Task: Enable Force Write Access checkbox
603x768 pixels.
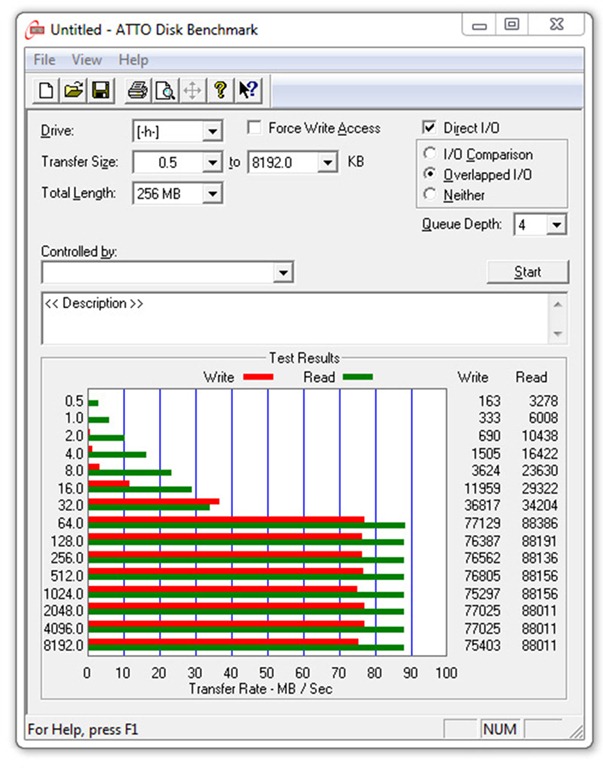Action: 254,128
